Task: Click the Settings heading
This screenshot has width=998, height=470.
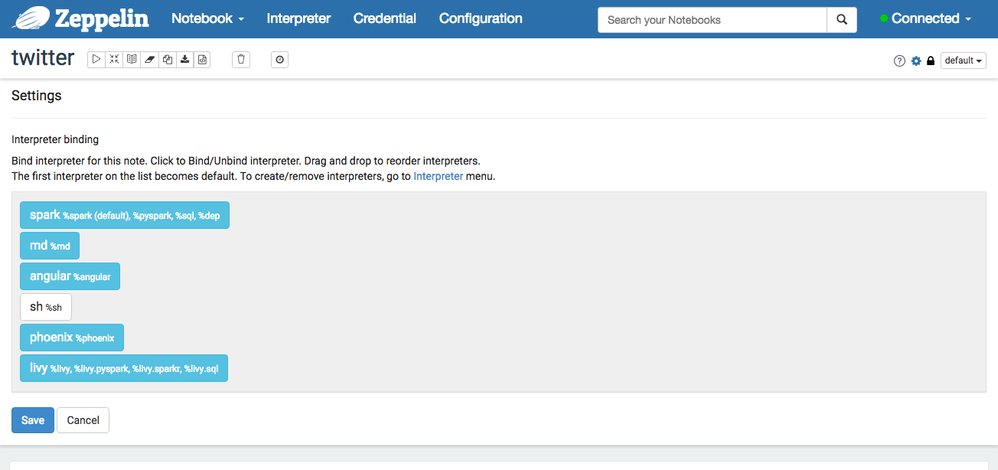Action: point(36,96)
